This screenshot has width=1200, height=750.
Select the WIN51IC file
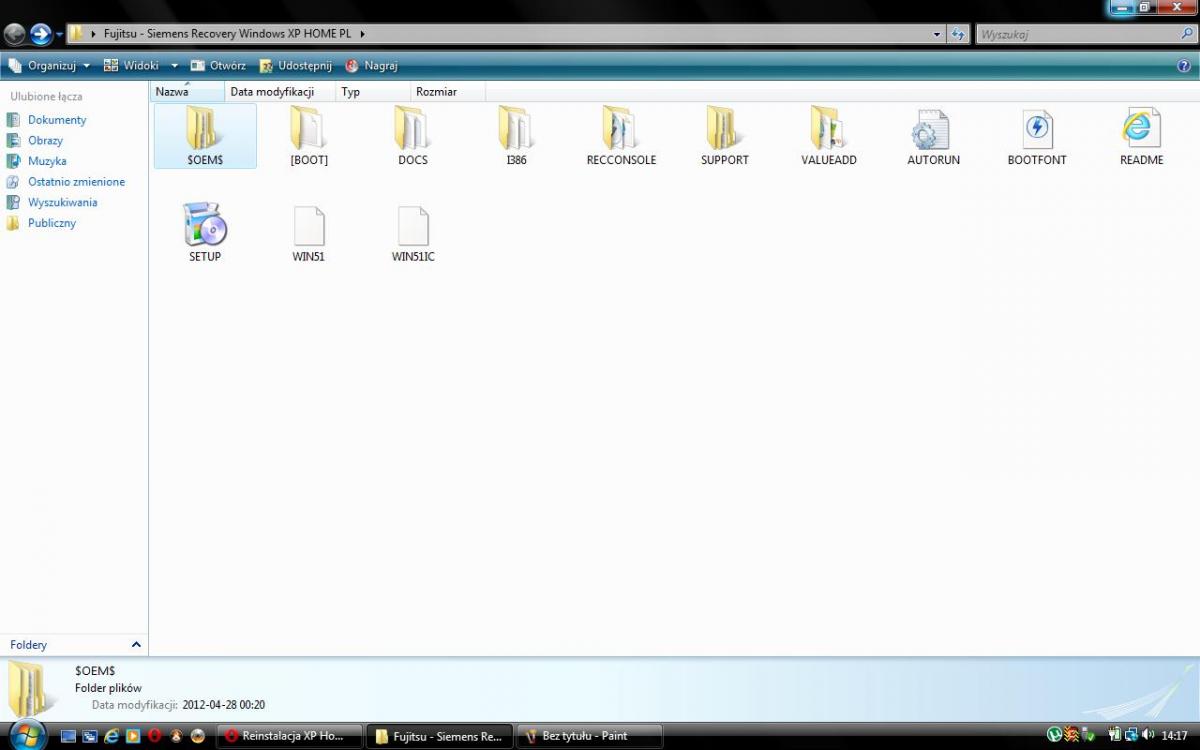(x=413, y=233)
